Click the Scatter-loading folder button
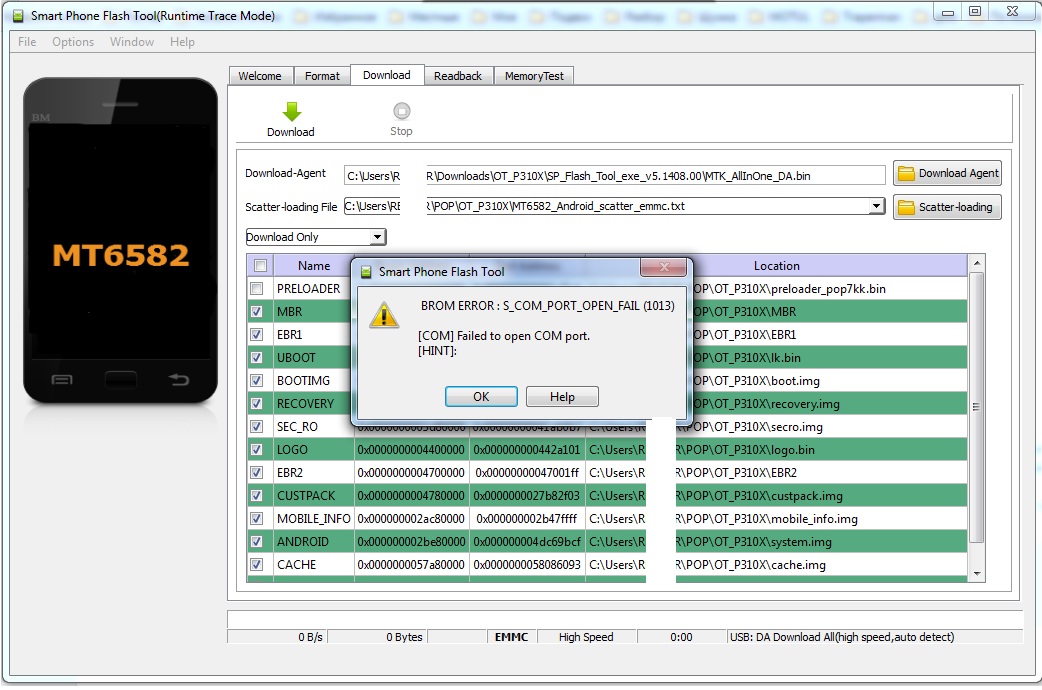Image resolution: width=1042 pixels, height=690 pixels. (x=947, y=207)
